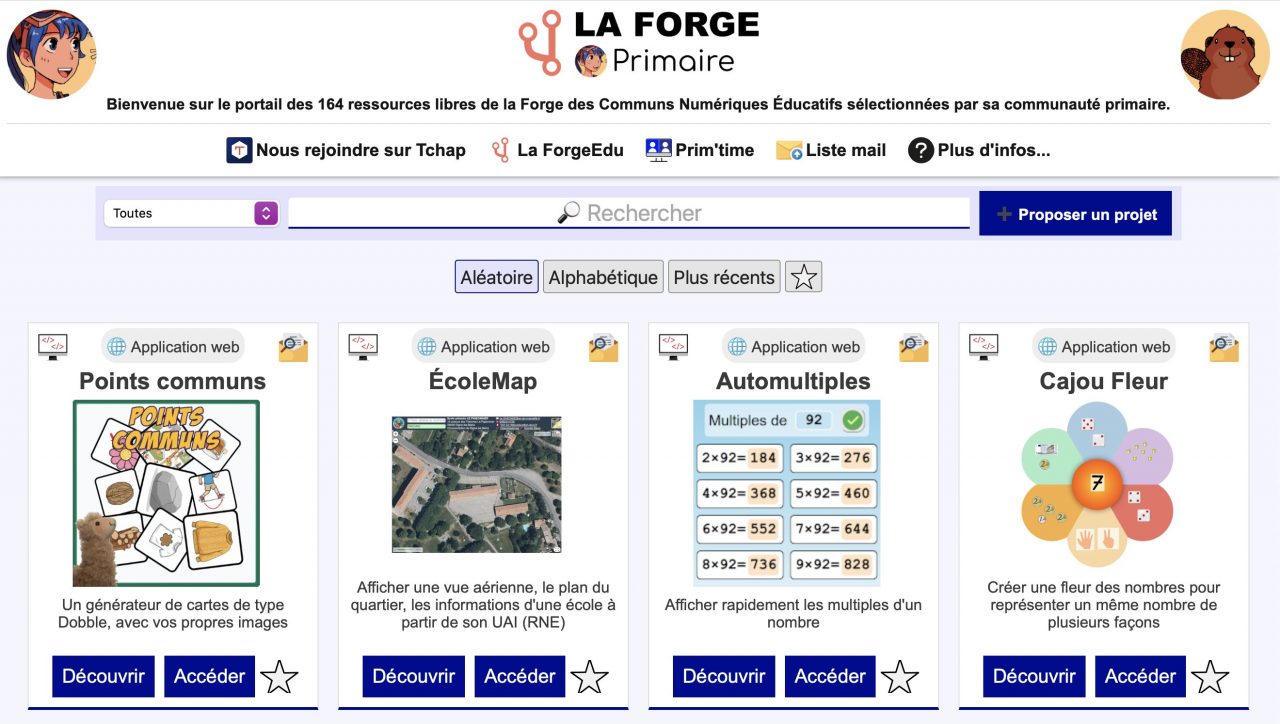Switch sorting to Alphabétique
Image resolution: width=1280 pixels, height=724 pixels.
(603, 277)
